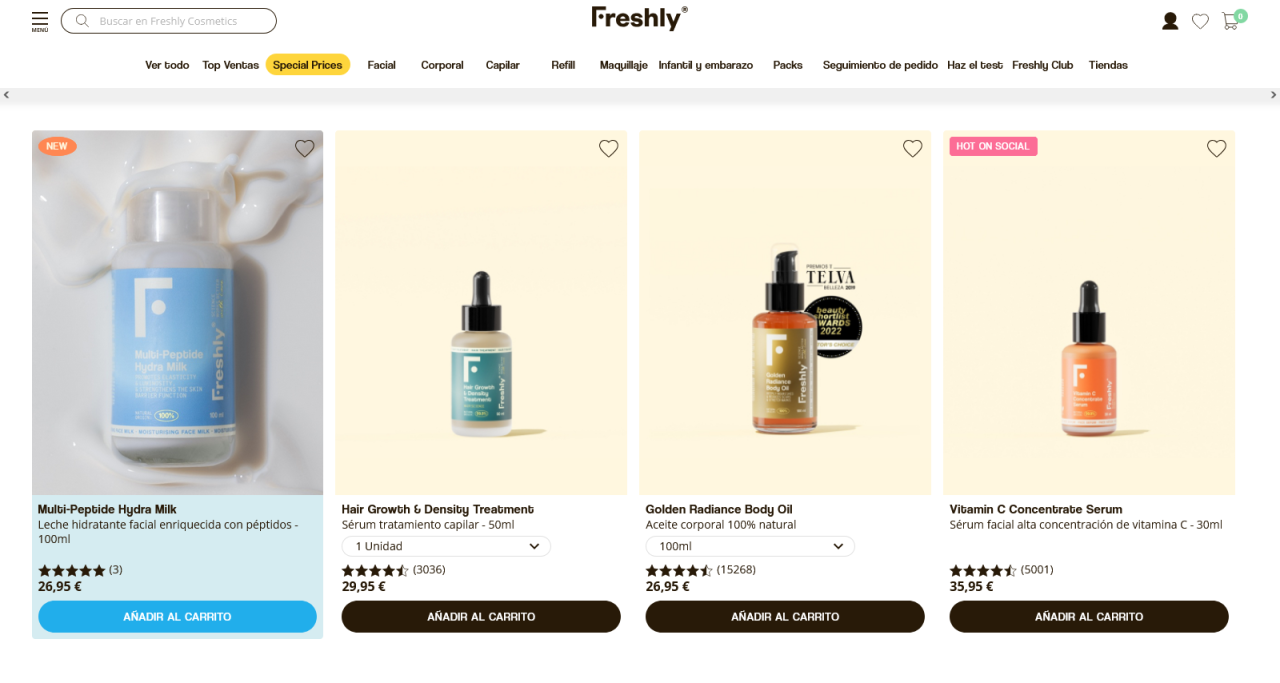
Task: Add Golden Radance Body Oil to cart
Action: (x=785, y=617)
